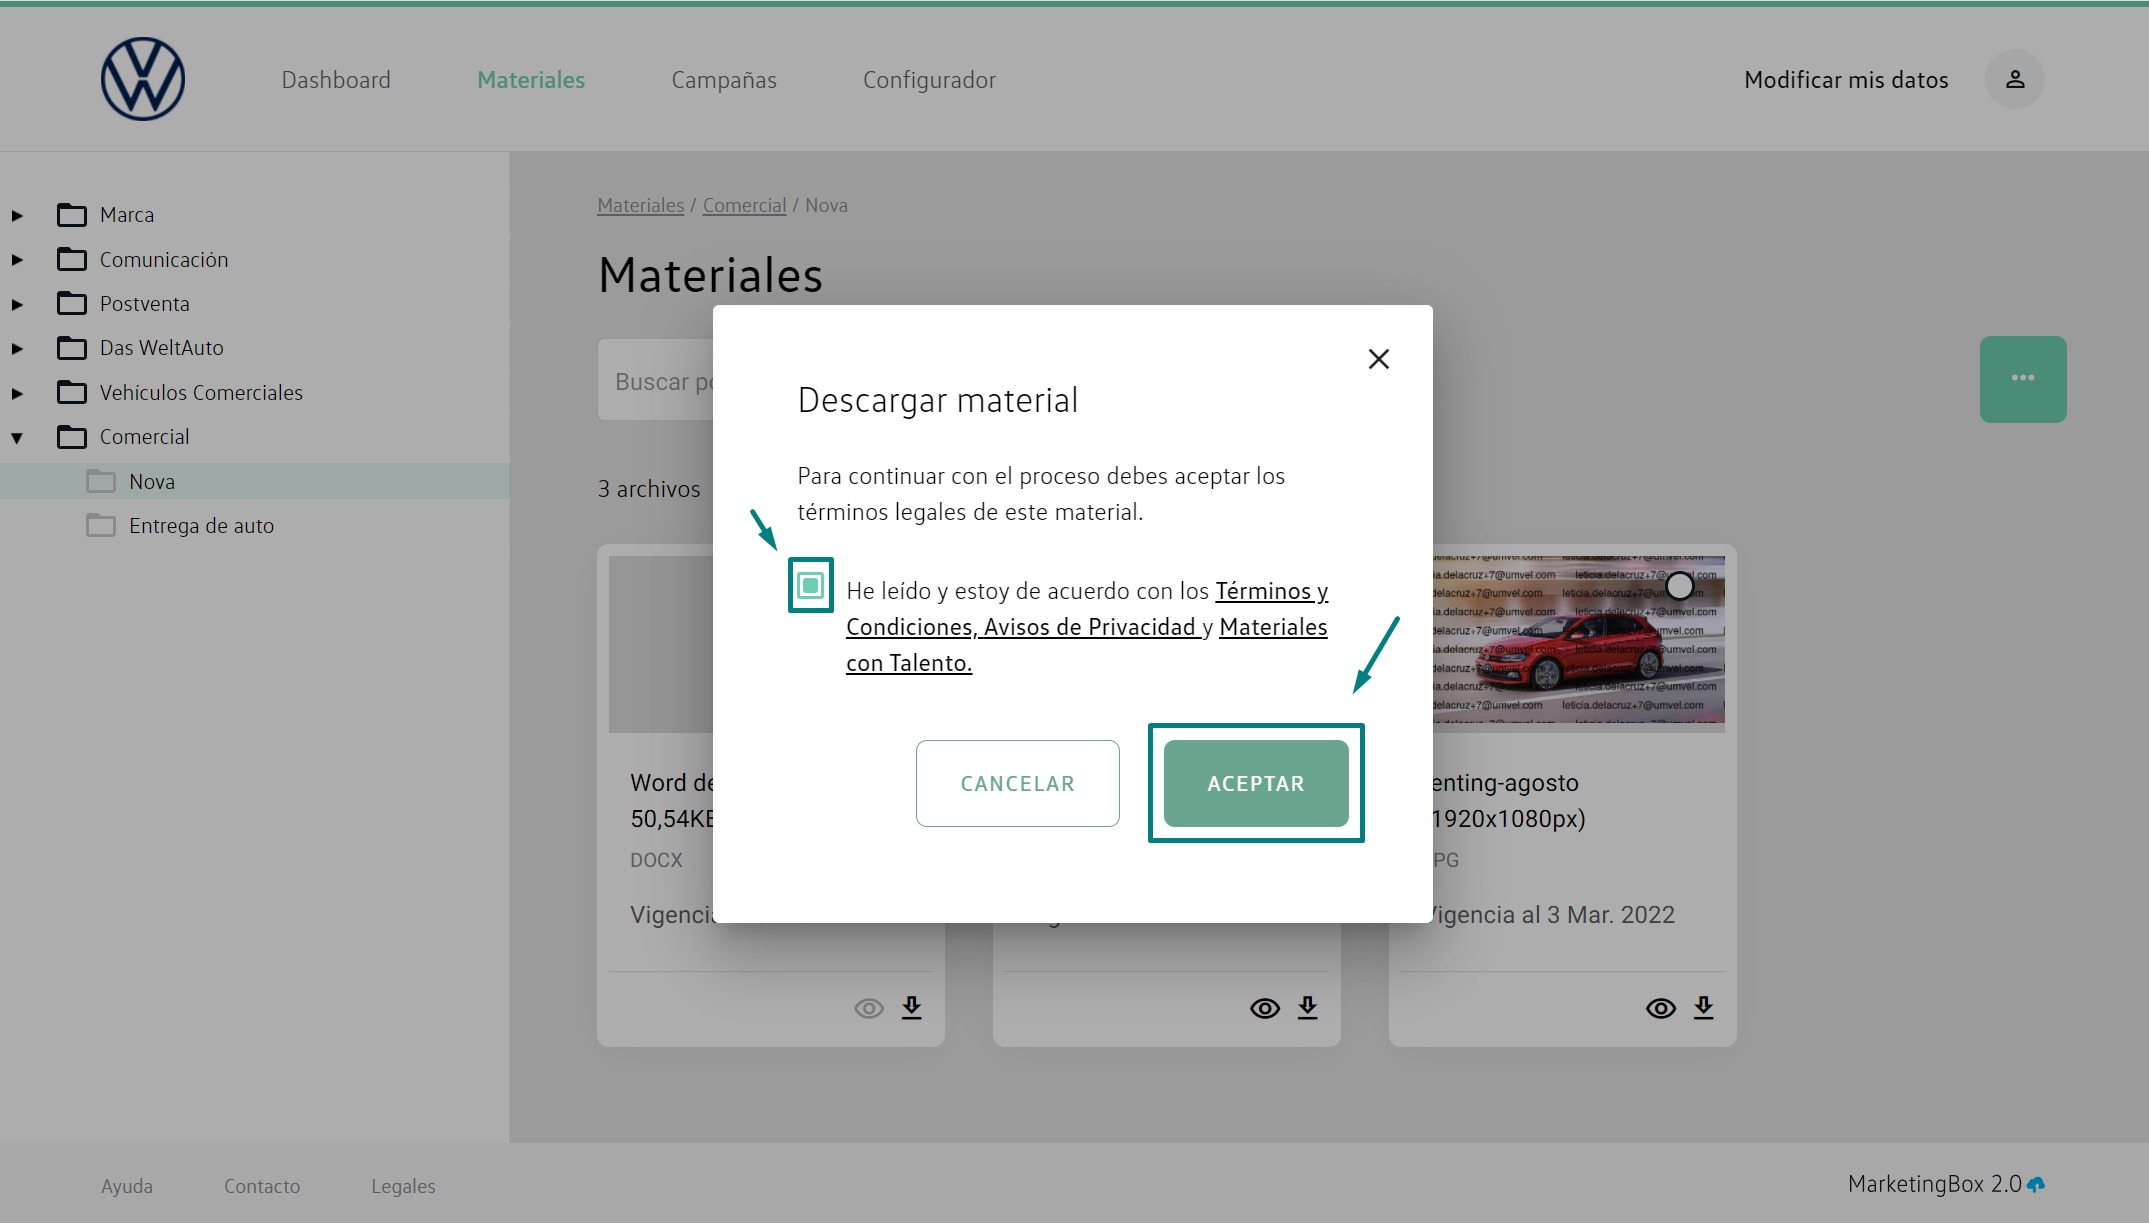Open the Materiales con Talento link
The height and width of the screenshot is (1223, 2149).
tap(1272, 627)
